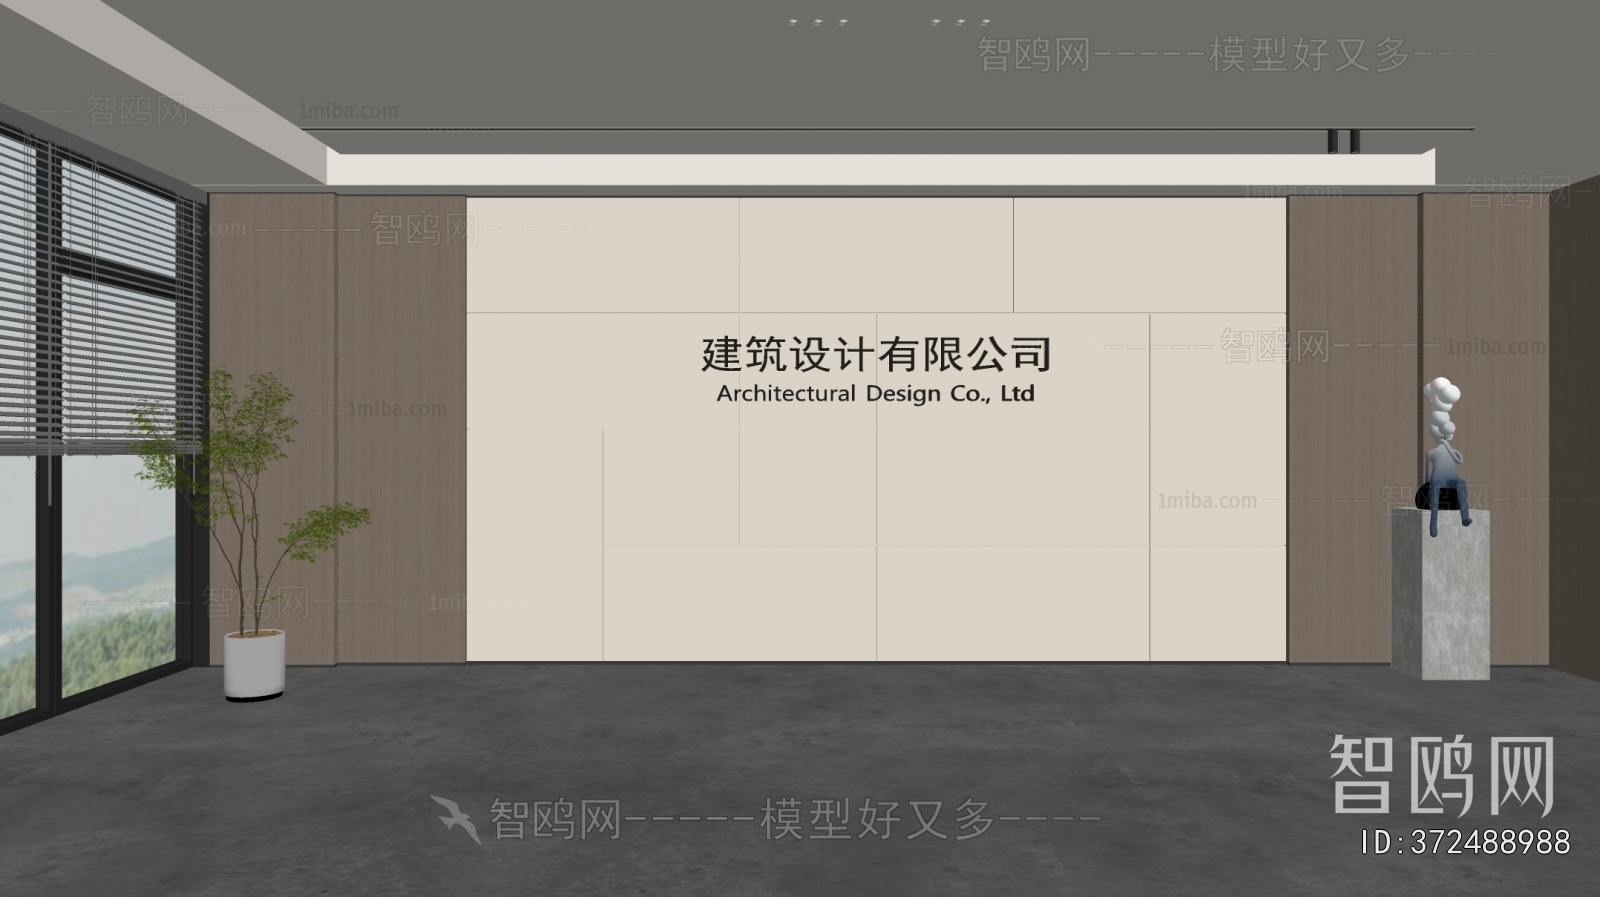The height and width of the screenshot is (897, 1600).
Task: Select the potted tree in white planter
Action: click(x=250, y=535)
